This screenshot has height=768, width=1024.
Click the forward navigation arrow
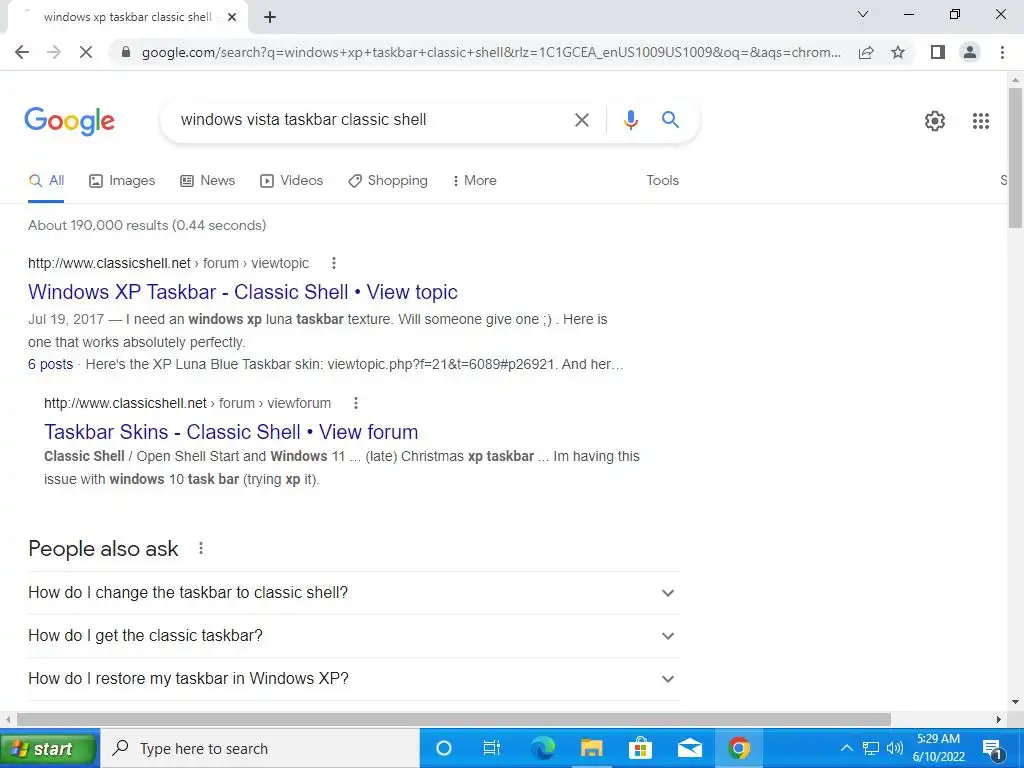[x=54, y=52]
